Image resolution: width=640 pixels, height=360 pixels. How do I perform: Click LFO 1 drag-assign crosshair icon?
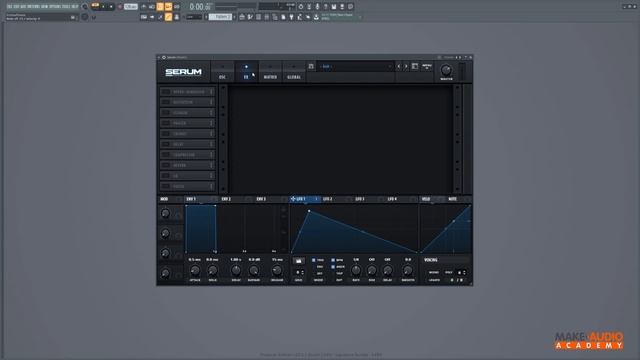pyautogui.click(x=293, y=199)
